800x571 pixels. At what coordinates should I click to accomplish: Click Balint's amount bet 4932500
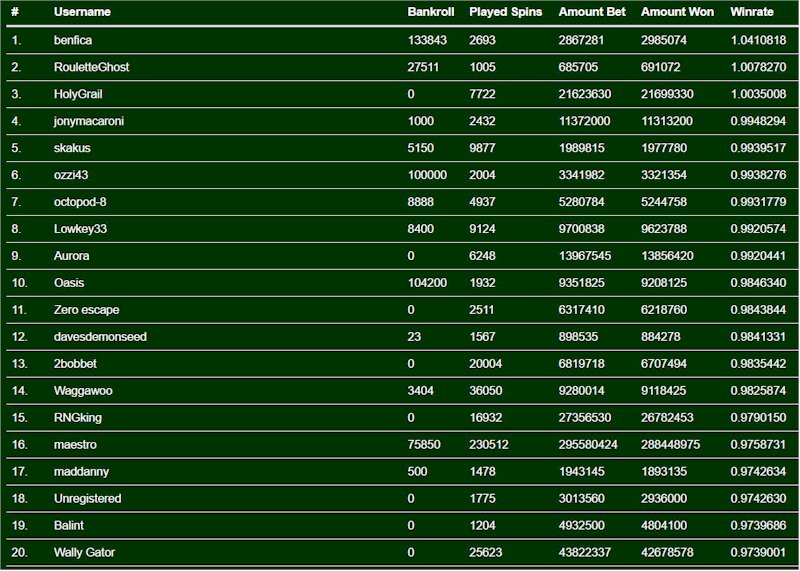[581, 526]
